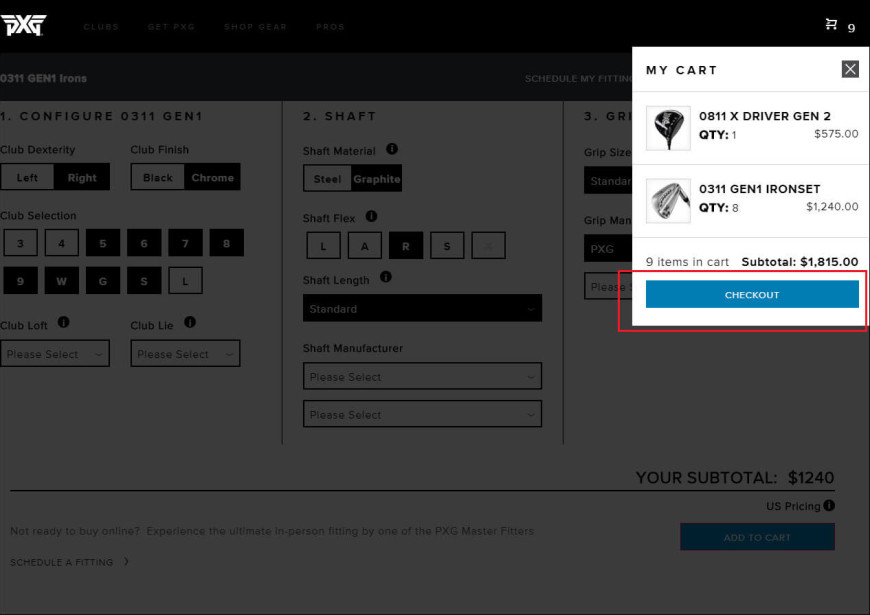This screenshot has height=615, width=870.
Task: Show Club Loft info tooltip
Action: [64, 322]
